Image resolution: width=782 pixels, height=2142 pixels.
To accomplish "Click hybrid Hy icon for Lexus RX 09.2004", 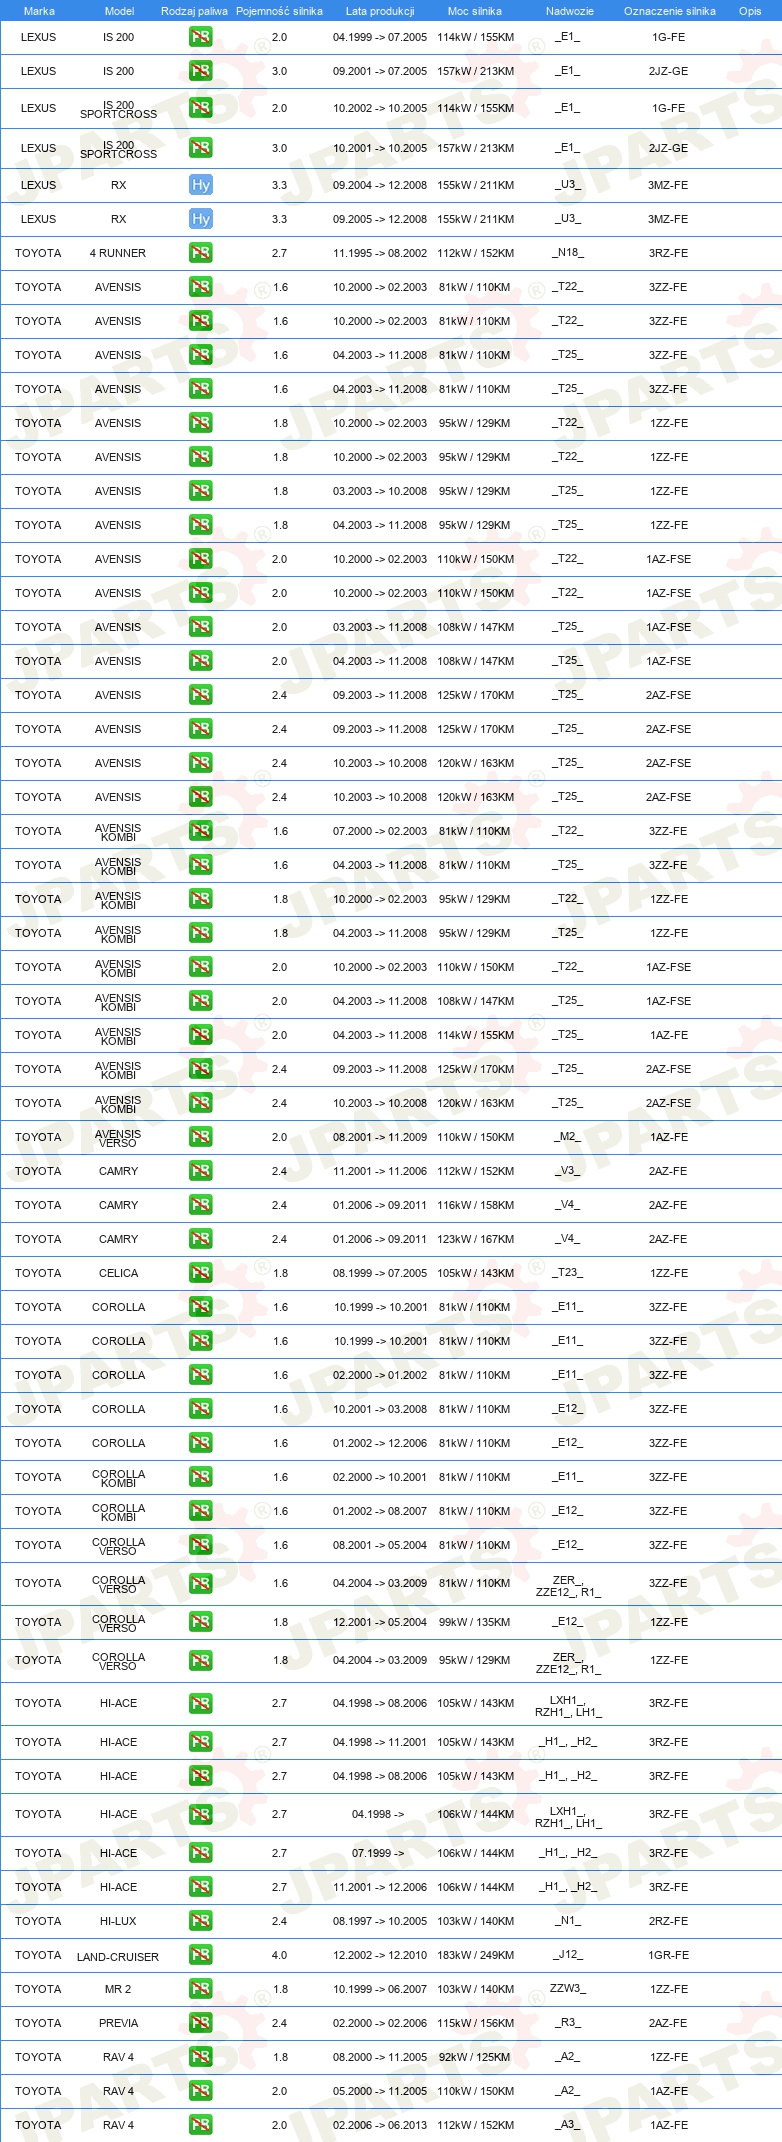I will coord(201,185).
